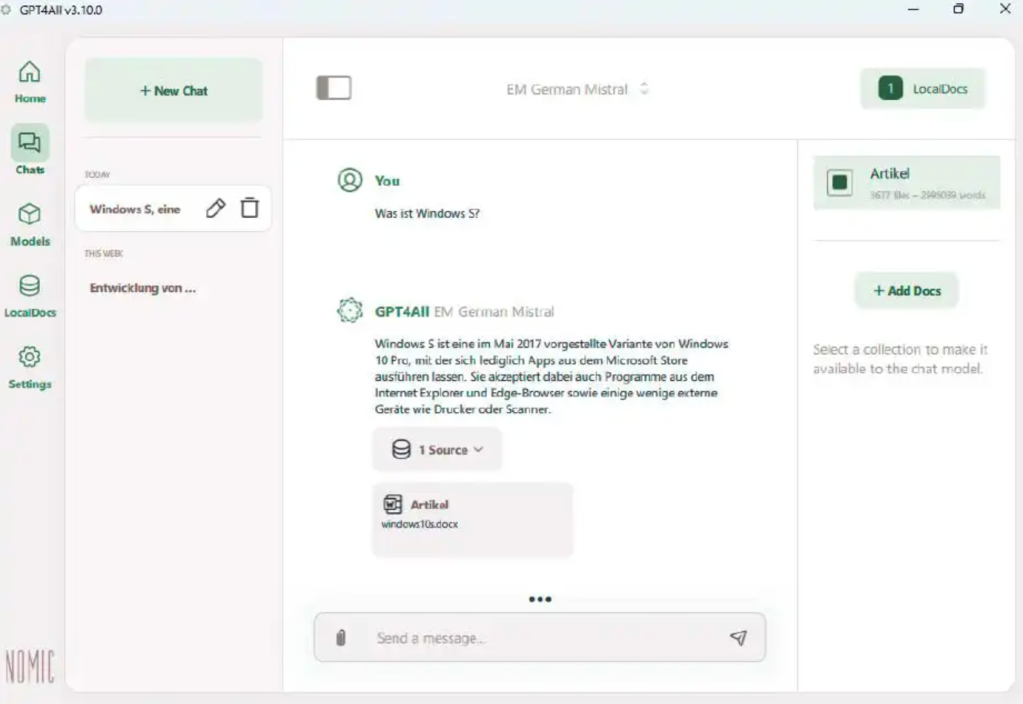Viewport: 1023px width, 704px height.
Task: Send message with paper plane icon
Action: coord(738,638)
